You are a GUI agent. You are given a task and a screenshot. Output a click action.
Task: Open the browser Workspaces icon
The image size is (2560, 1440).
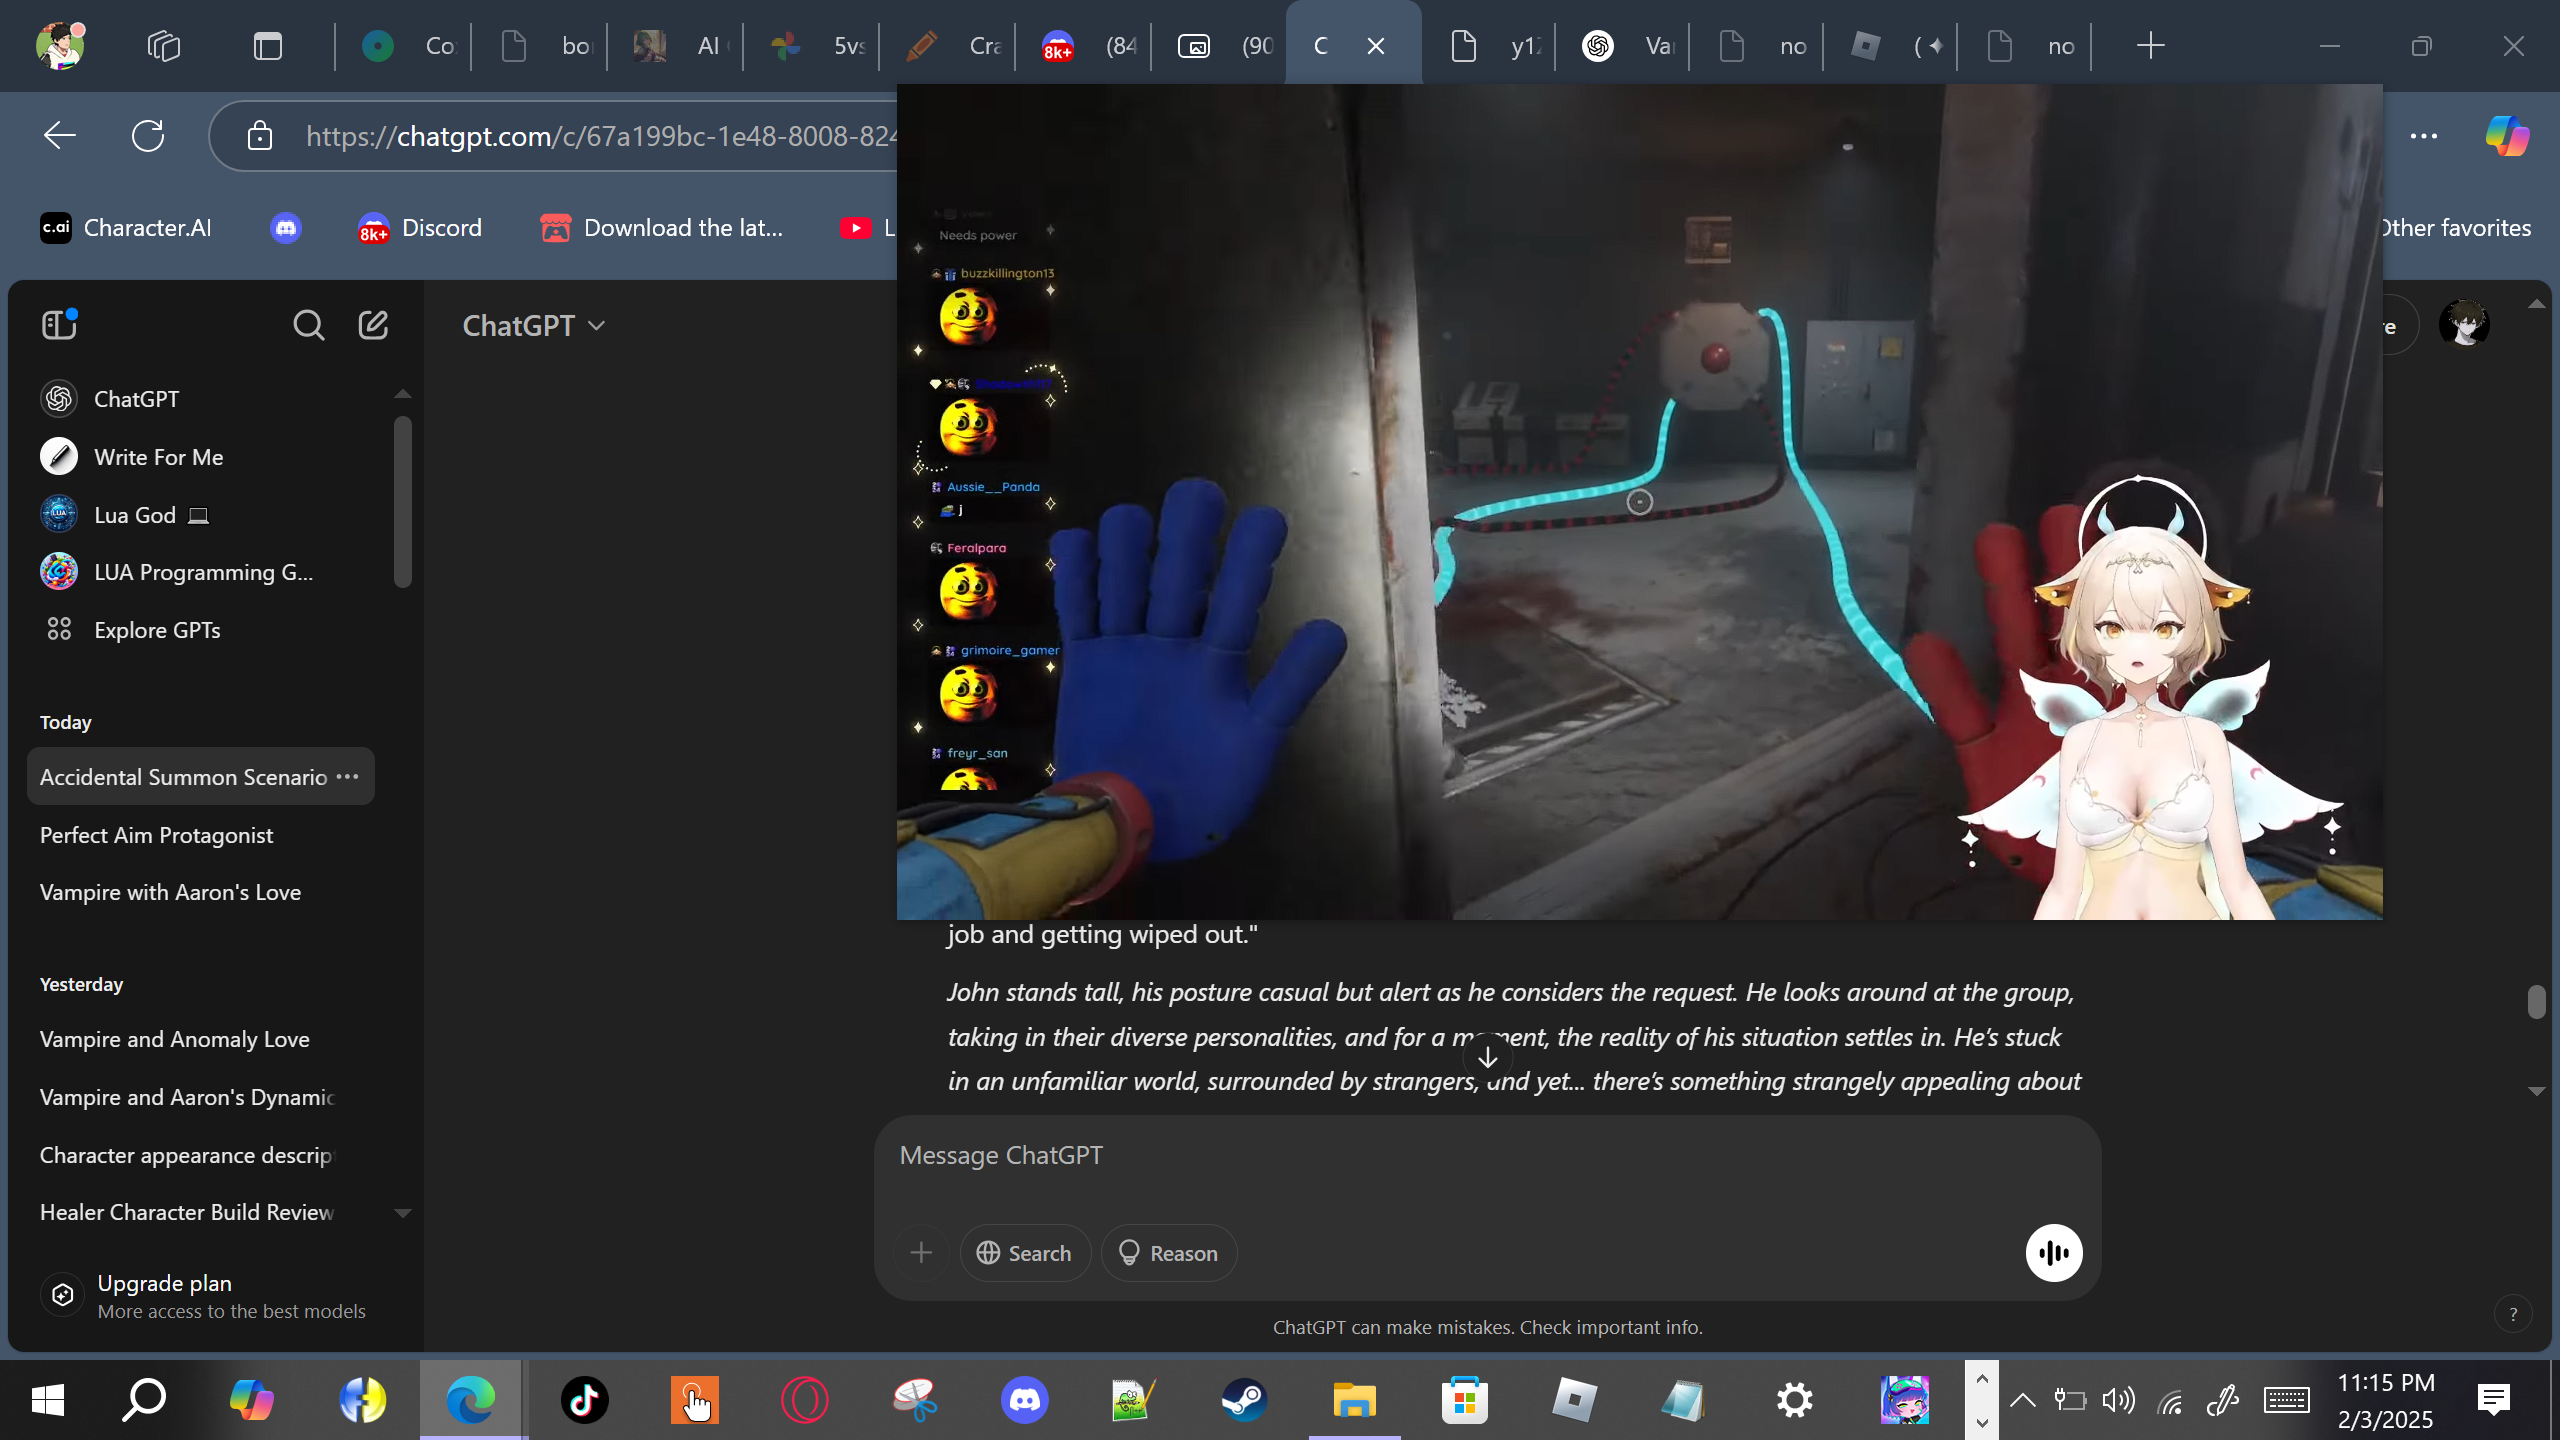pyautogui.click(x=164, y=46)
